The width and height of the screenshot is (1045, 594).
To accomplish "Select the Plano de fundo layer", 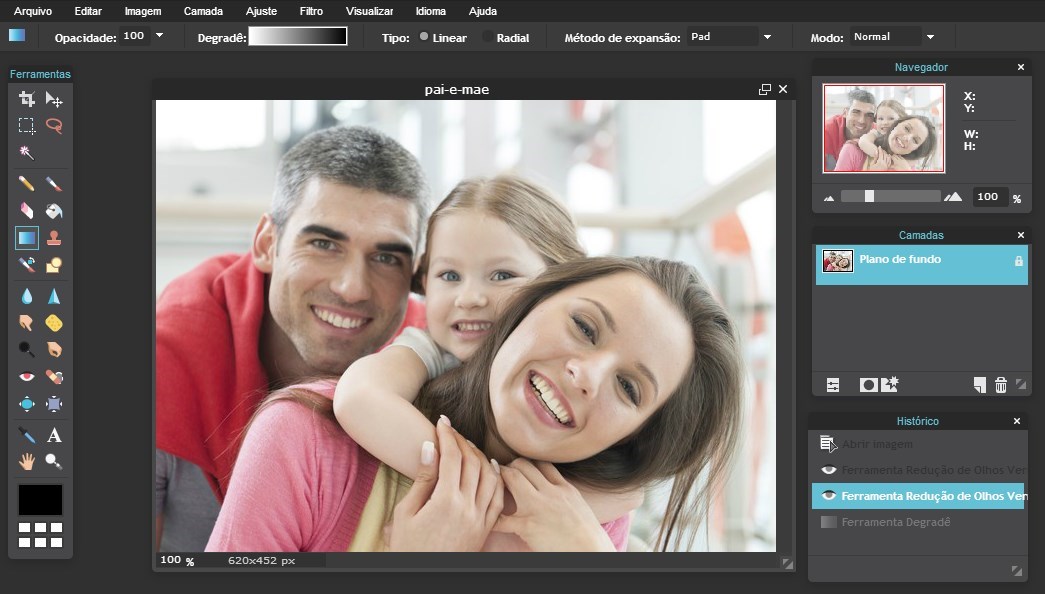I will 922,265.
